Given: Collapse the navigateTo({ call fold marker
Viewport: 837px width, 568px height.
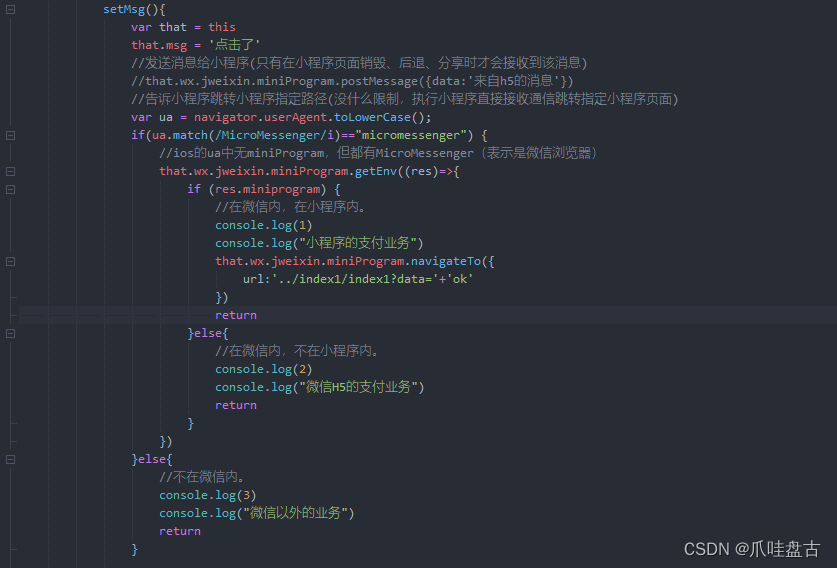Looking at the screenshot, I should 10,262.
